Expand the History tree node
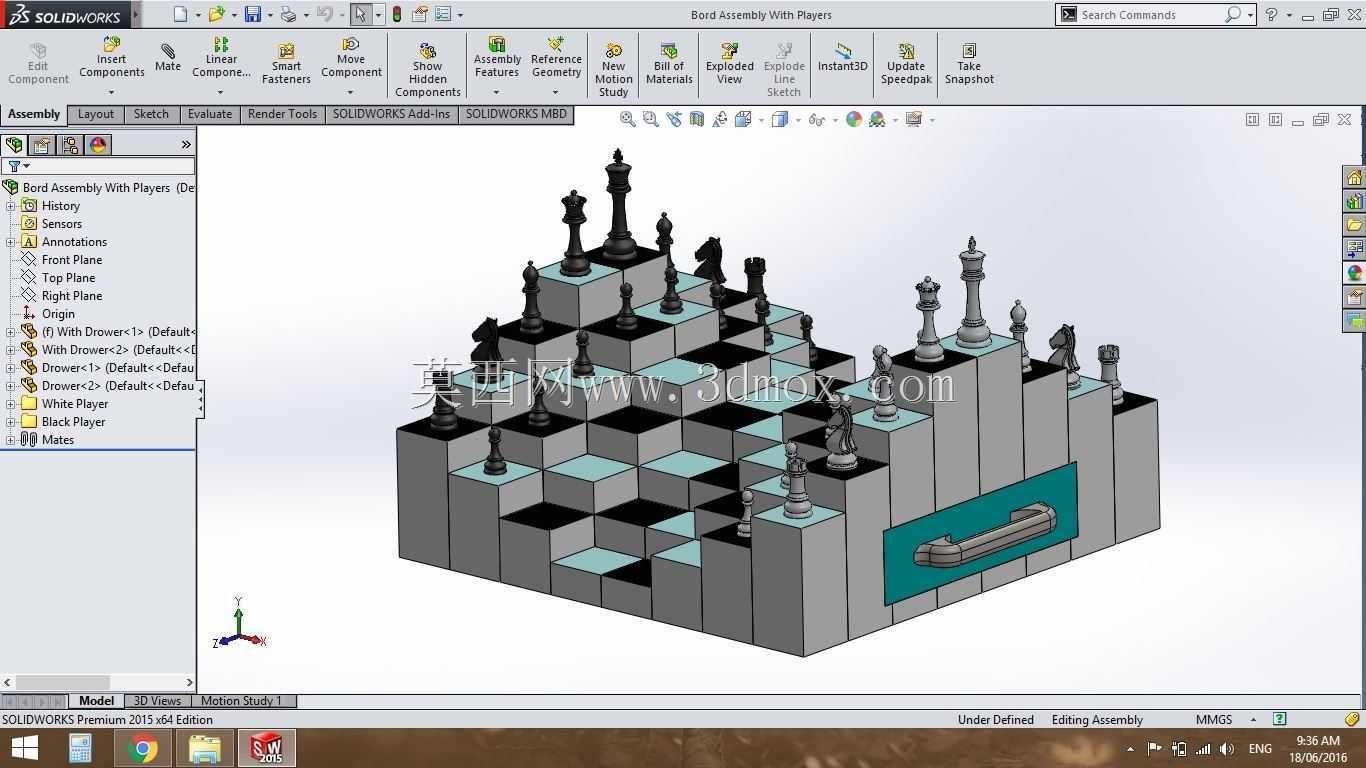 tap(11, 206)
